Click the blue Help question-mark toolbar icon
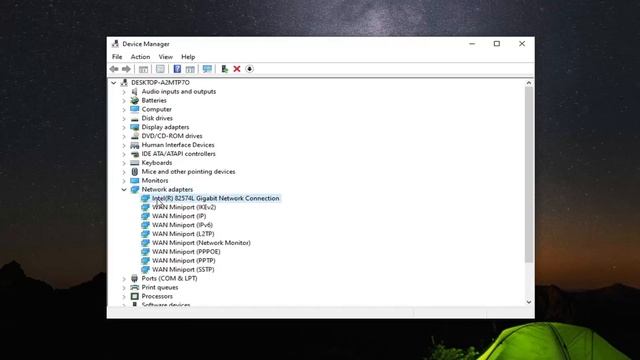640x360 pixels. 177,69
